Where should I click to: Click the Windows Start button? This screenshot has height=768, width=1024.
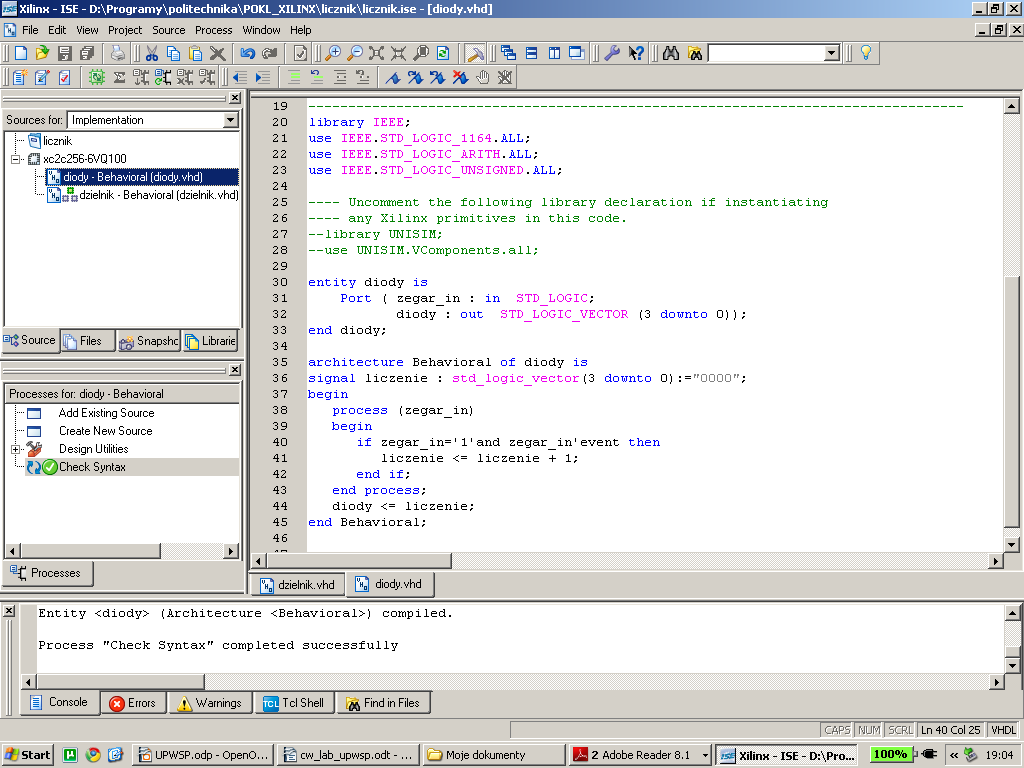(27, 755)
